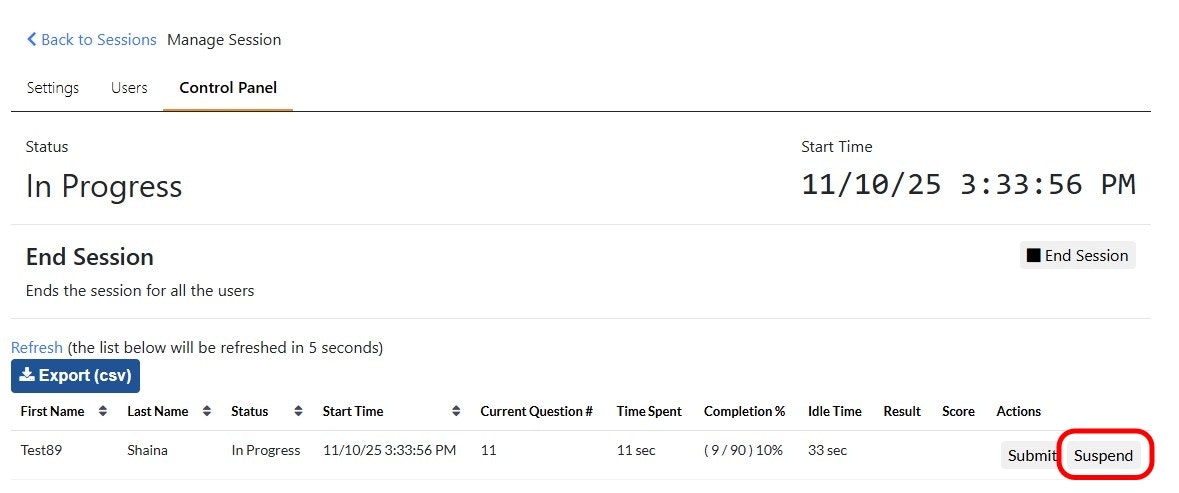Screen dimensions: 1179x493
Task: Click the Refresh link
Action: click(37, 348)
